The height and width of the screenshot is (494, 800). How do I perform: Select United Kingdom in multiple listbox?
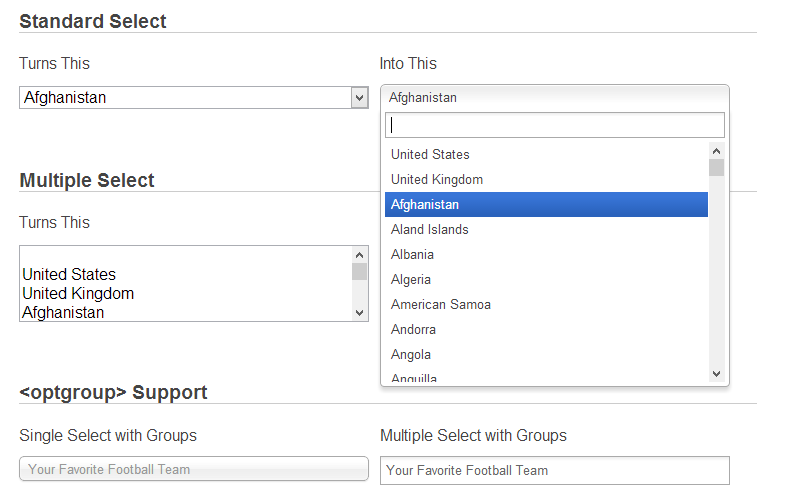(x=78, y=293)
